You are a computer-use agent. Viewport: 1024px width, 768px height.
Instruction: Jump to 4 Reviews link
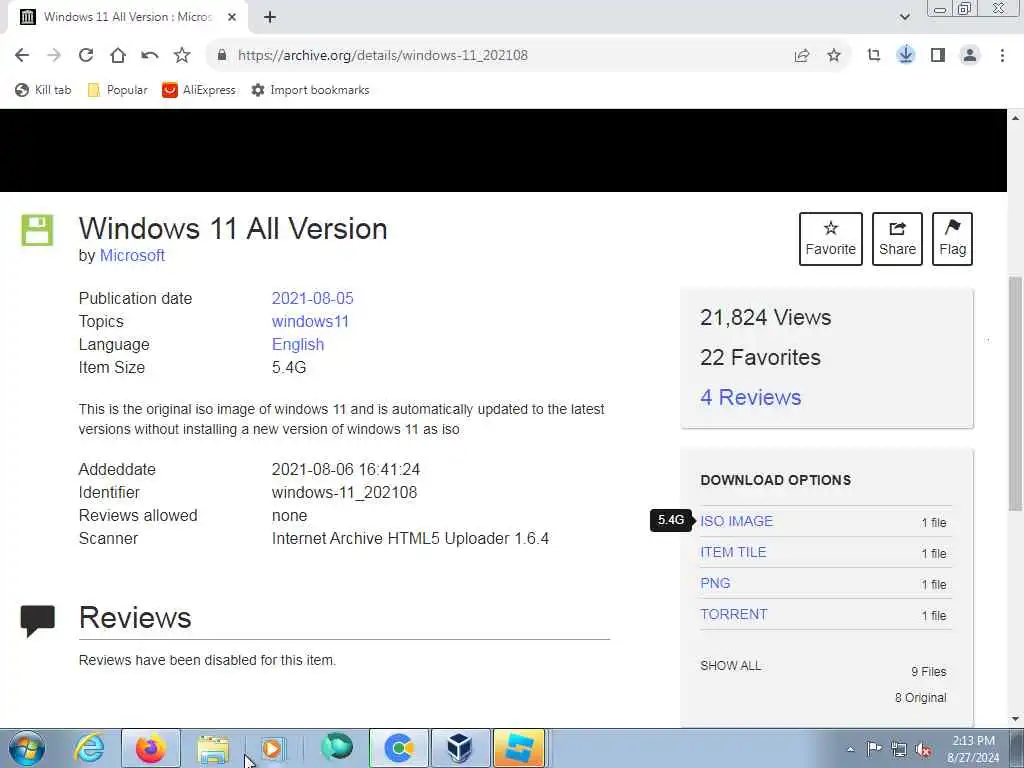coord(750,397)
